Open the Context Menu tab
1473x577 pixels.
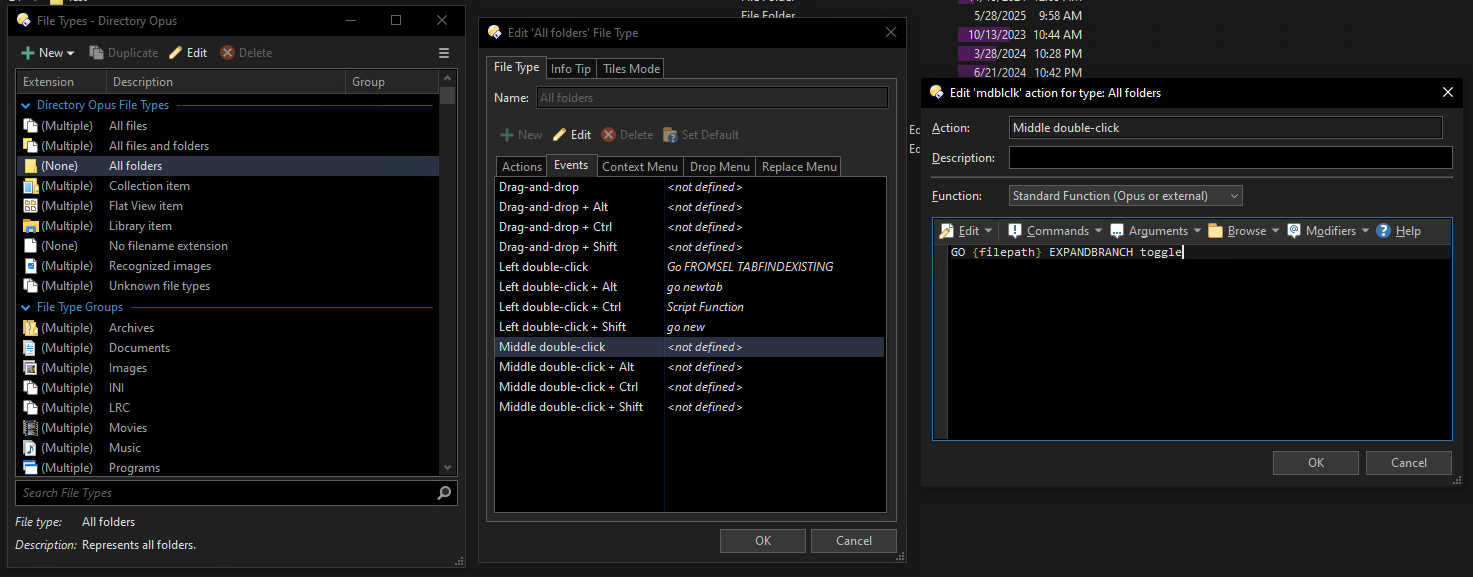(640, 167)
